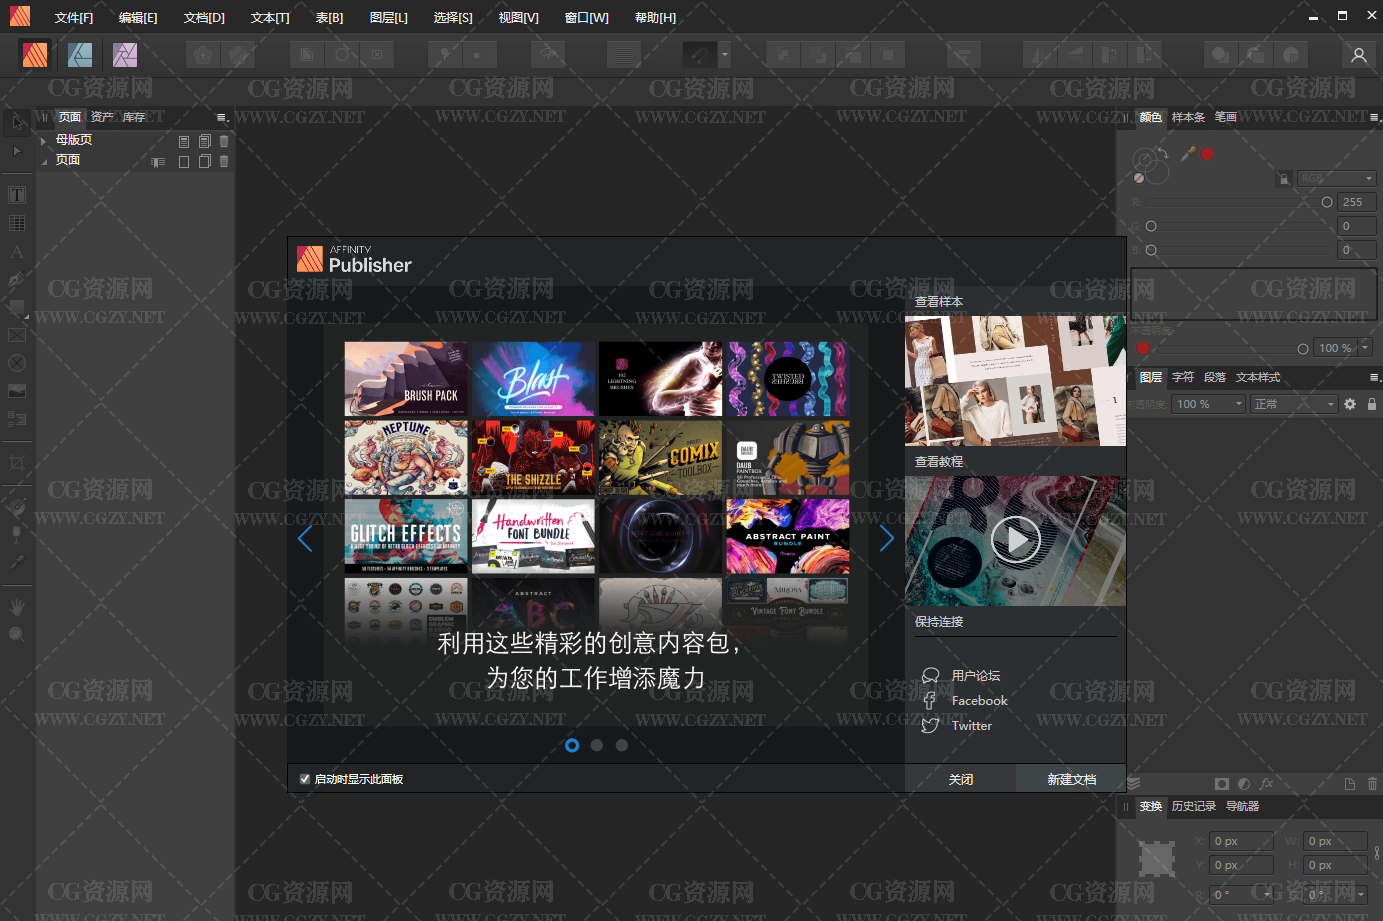Image resolution: width=1383 pixels, height=921 pixels.
Task: Click the user account icon
Action: (1358, 55)
